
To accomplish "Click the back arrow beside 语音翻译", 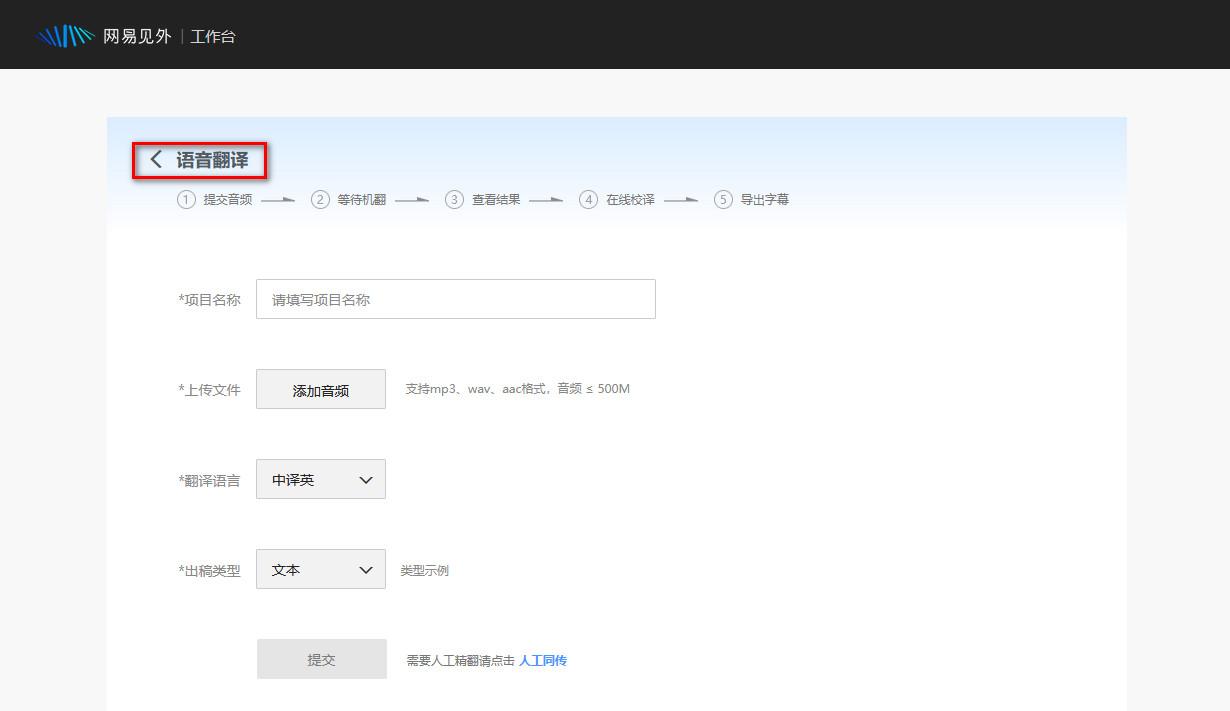I will [x=156, y=159].
